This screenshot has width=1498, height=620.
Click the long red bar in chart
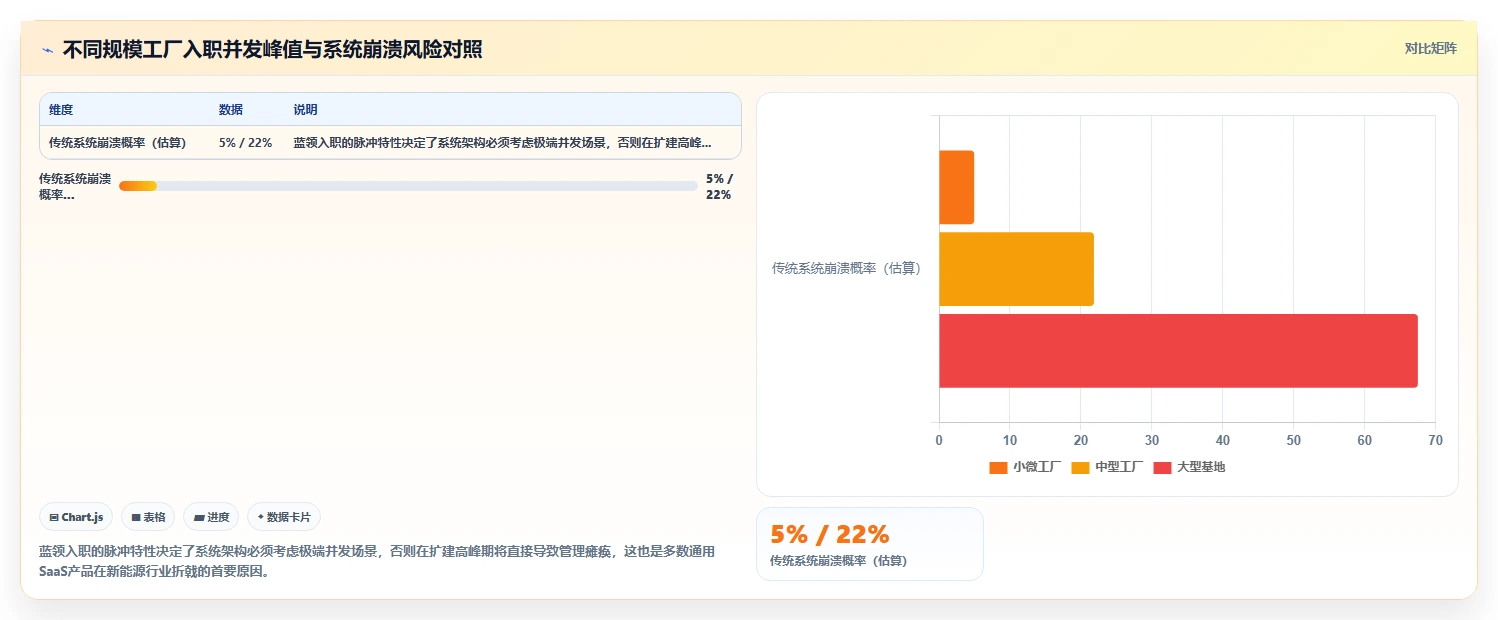pos(1178,351)
